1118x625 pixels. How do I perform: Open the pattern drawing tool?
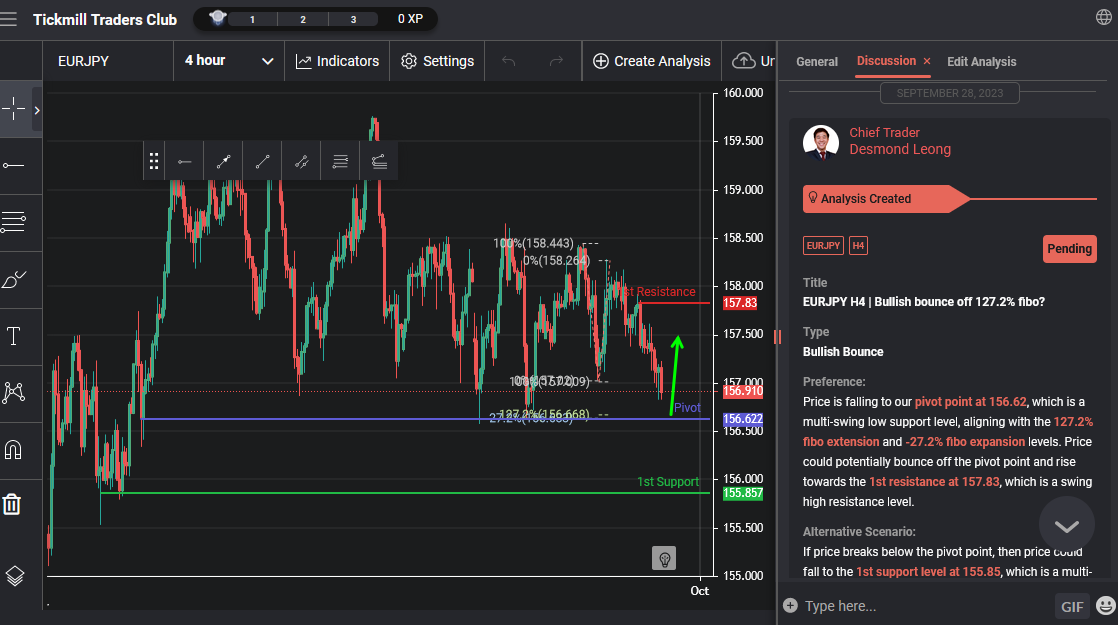click(14, 393)
